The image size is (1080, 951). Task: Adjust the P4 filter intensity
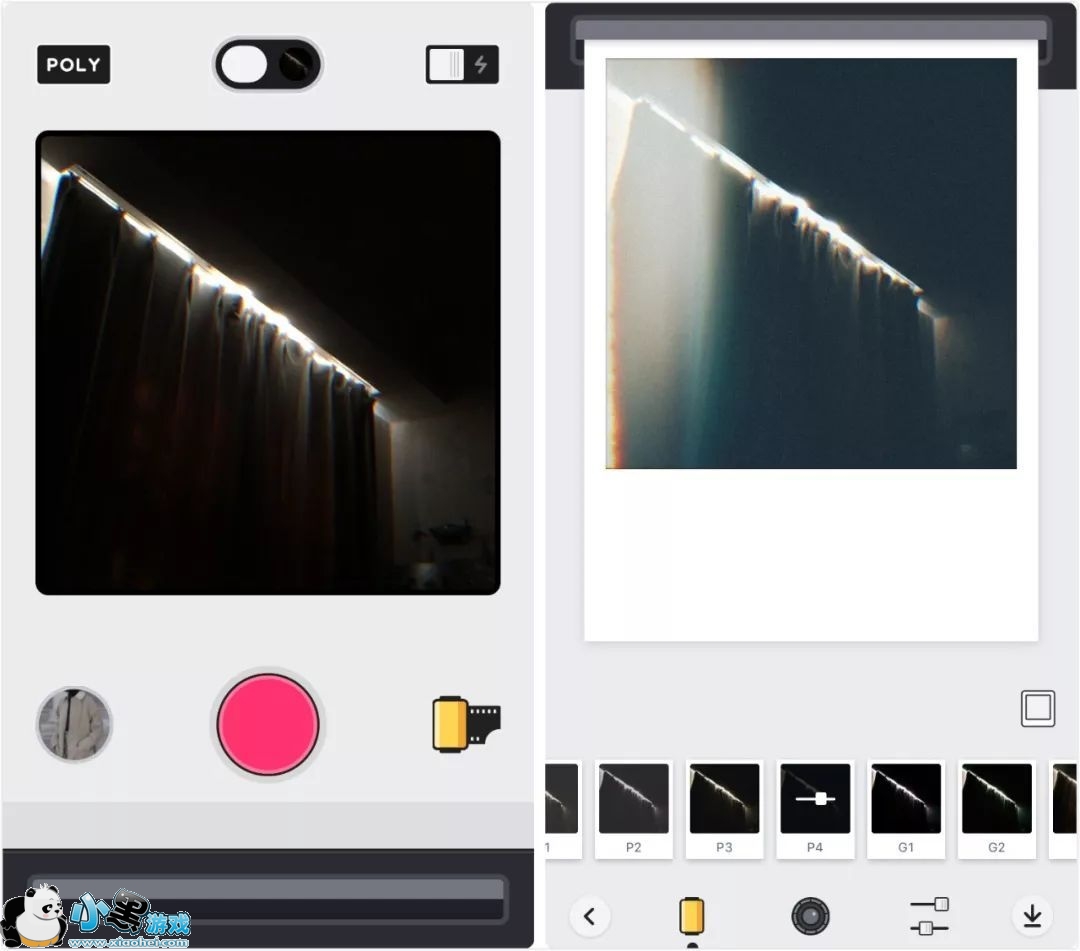tap(816, 809)
